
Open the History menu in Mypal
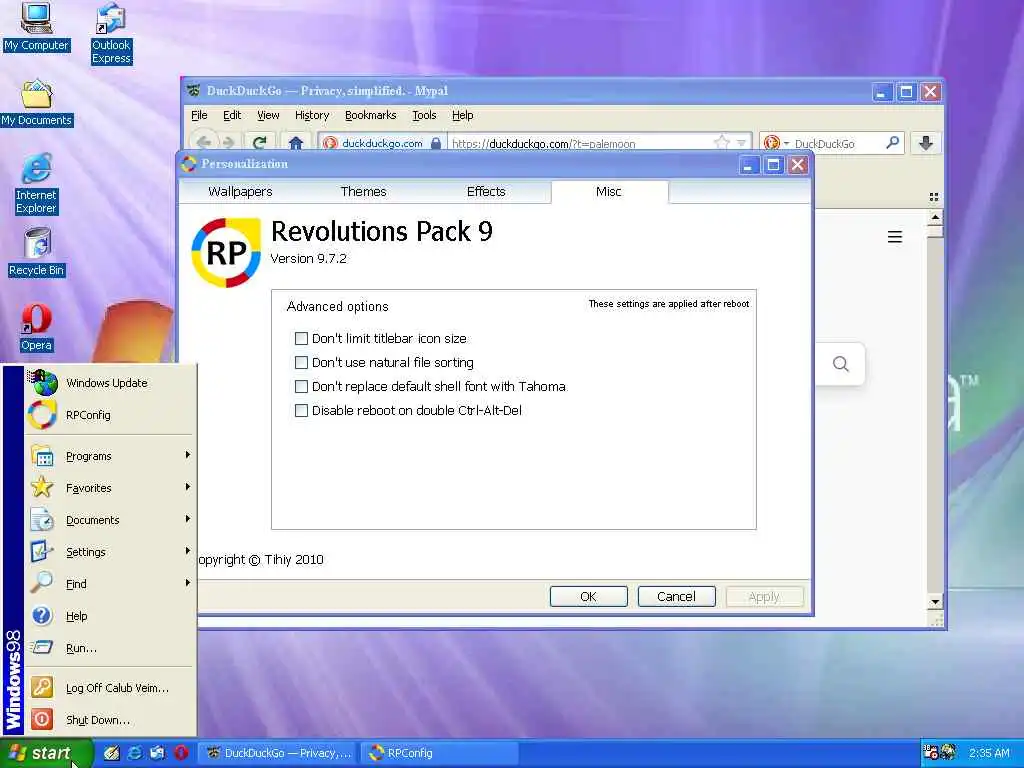[x=312, y=115]
